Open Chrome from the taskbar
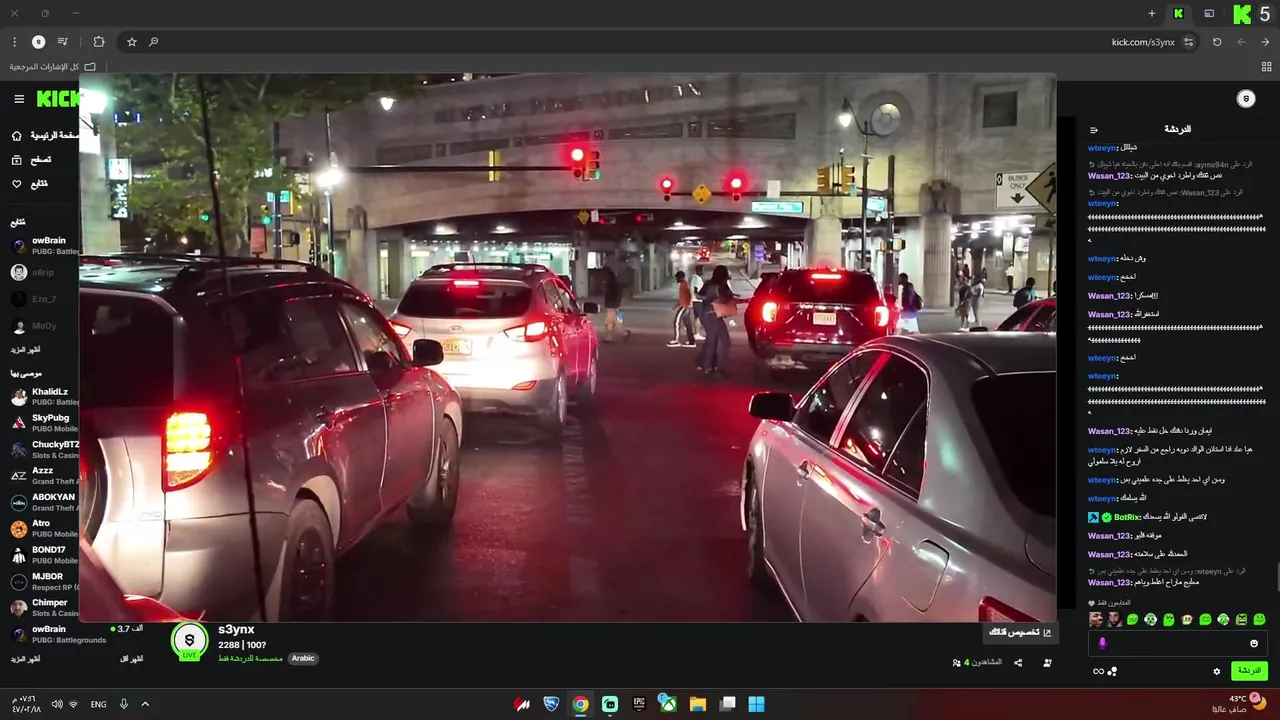The width and height of the screenshot is (1280, 720). (x=580, y=704)
